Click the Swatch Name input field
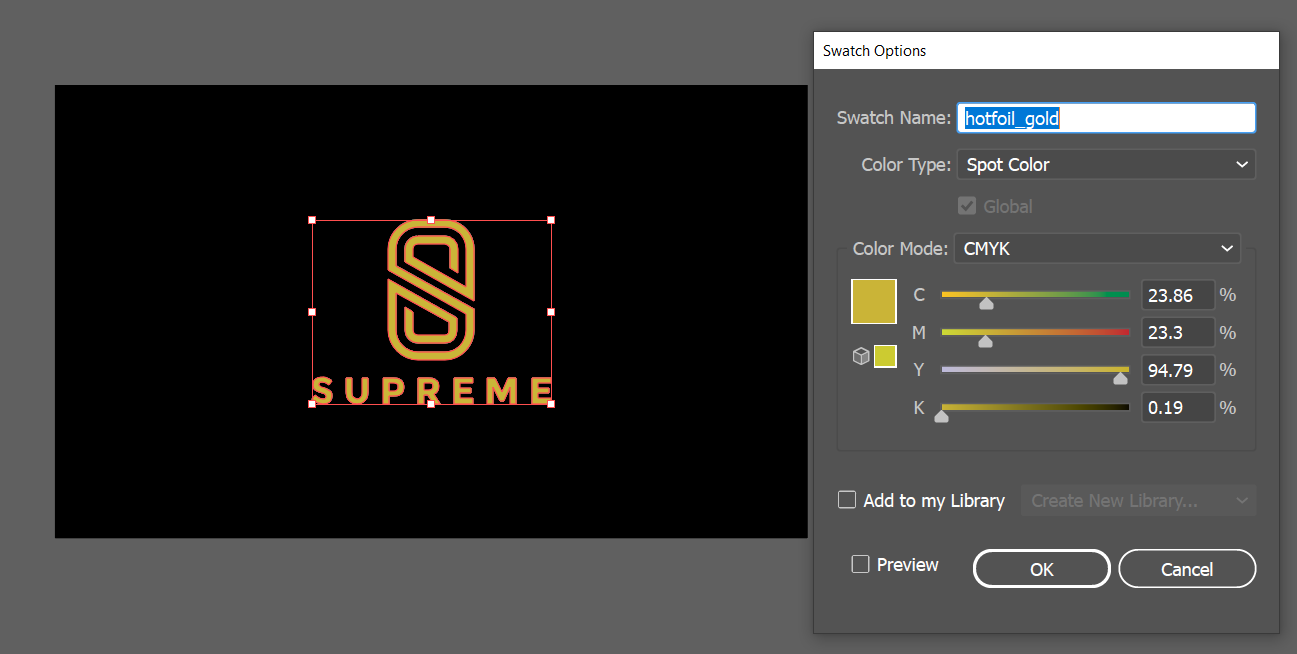 tap(1106, 118)
